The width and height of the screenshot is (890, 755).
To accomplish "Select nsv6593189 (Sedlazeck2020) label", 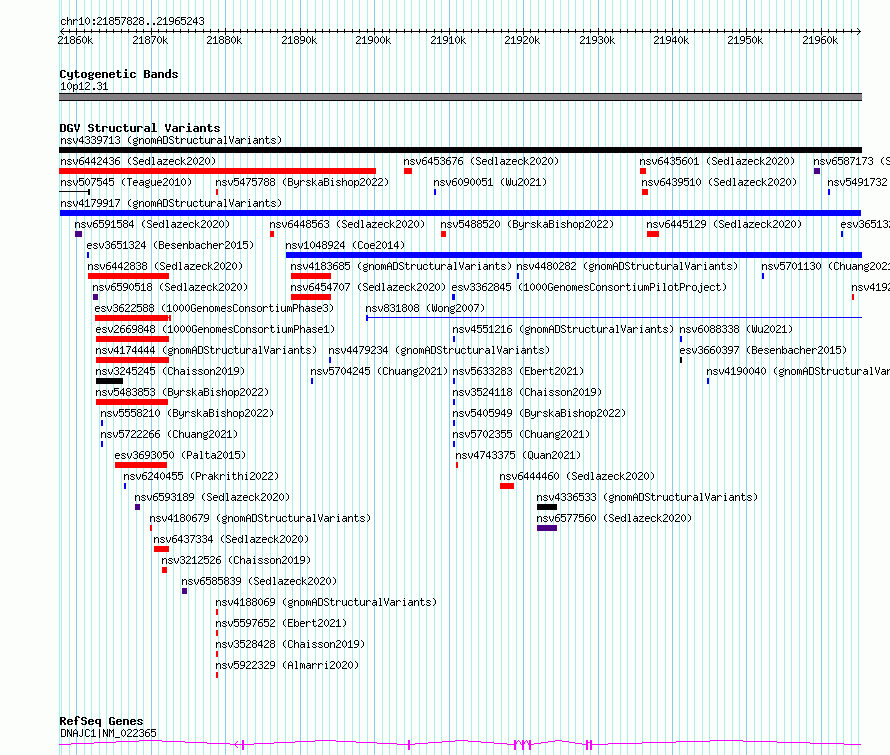I will [212, 497].
